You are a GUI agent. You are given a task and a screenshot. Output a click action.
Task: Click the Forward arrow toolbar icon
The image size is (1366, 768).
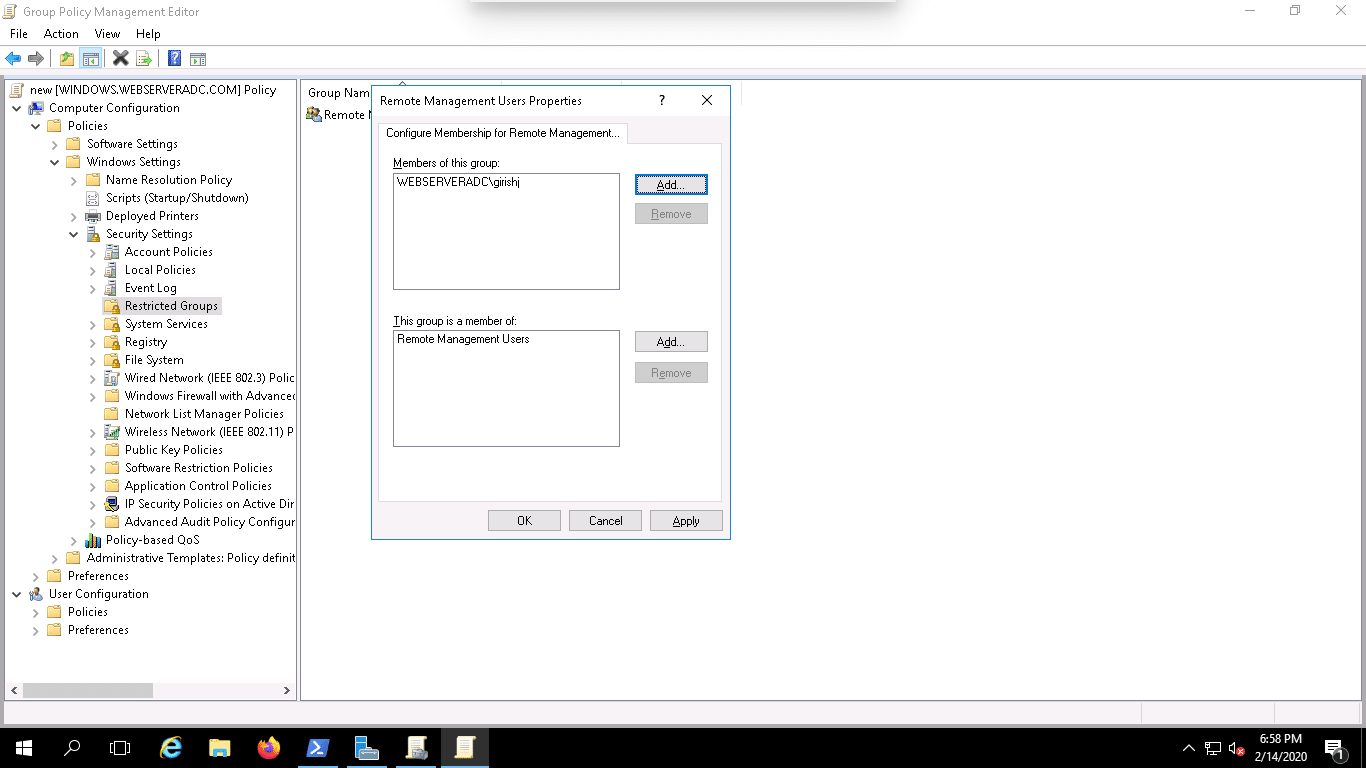click(x=36, y=59)
